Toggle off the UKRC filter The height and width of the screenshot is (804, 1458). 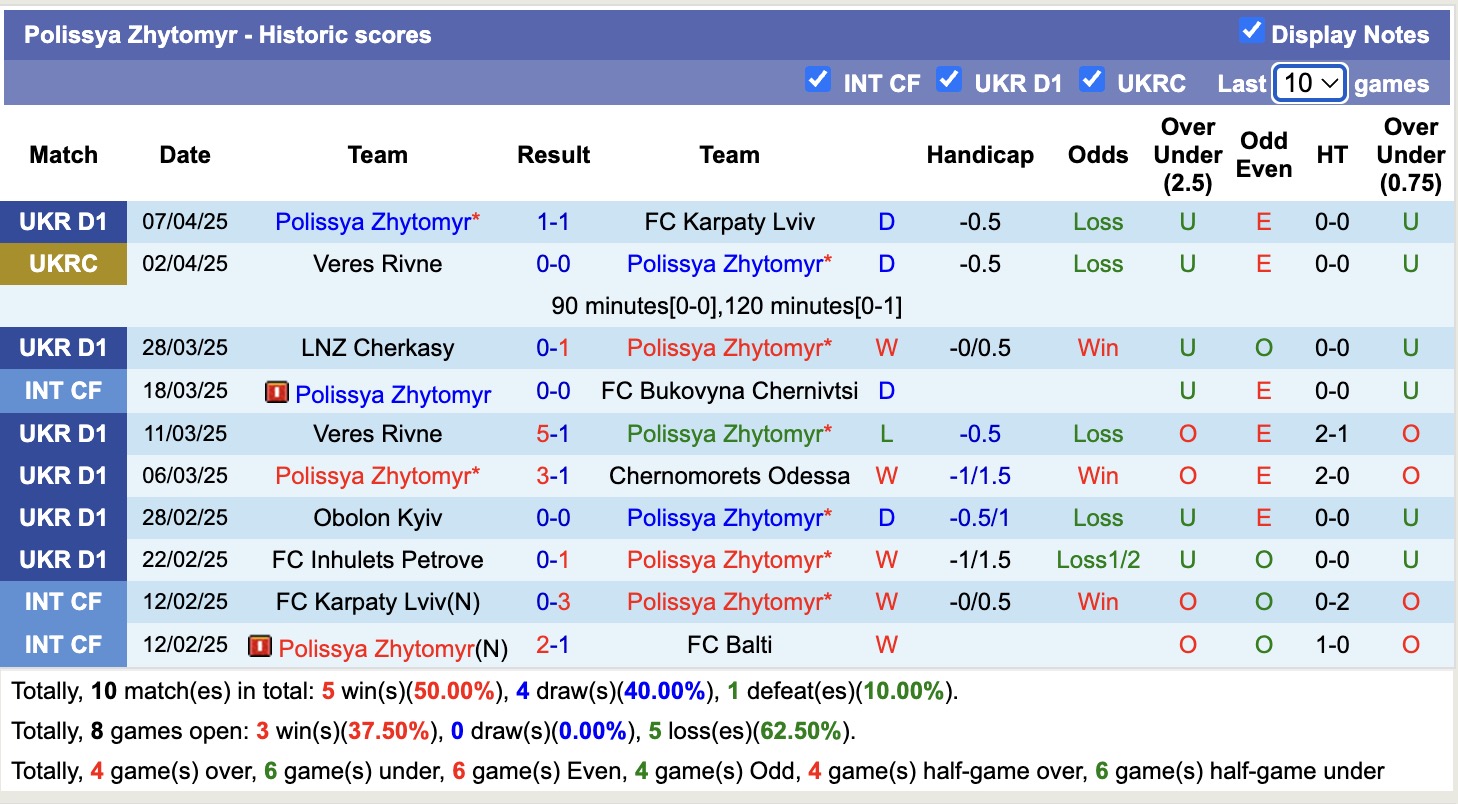1092,78
